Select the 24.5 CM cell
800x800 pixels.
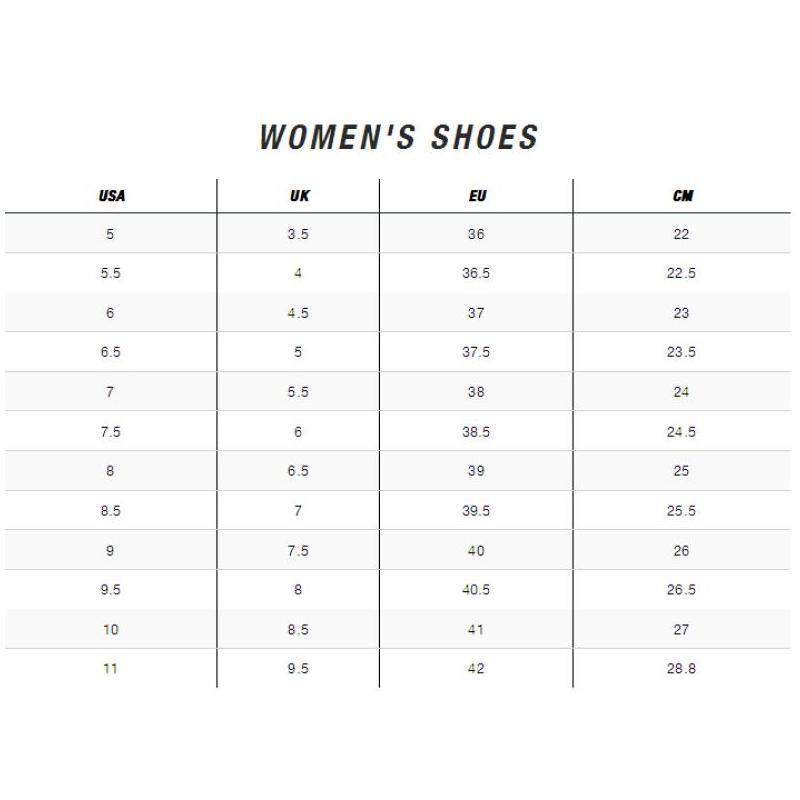tap(681, 432)
